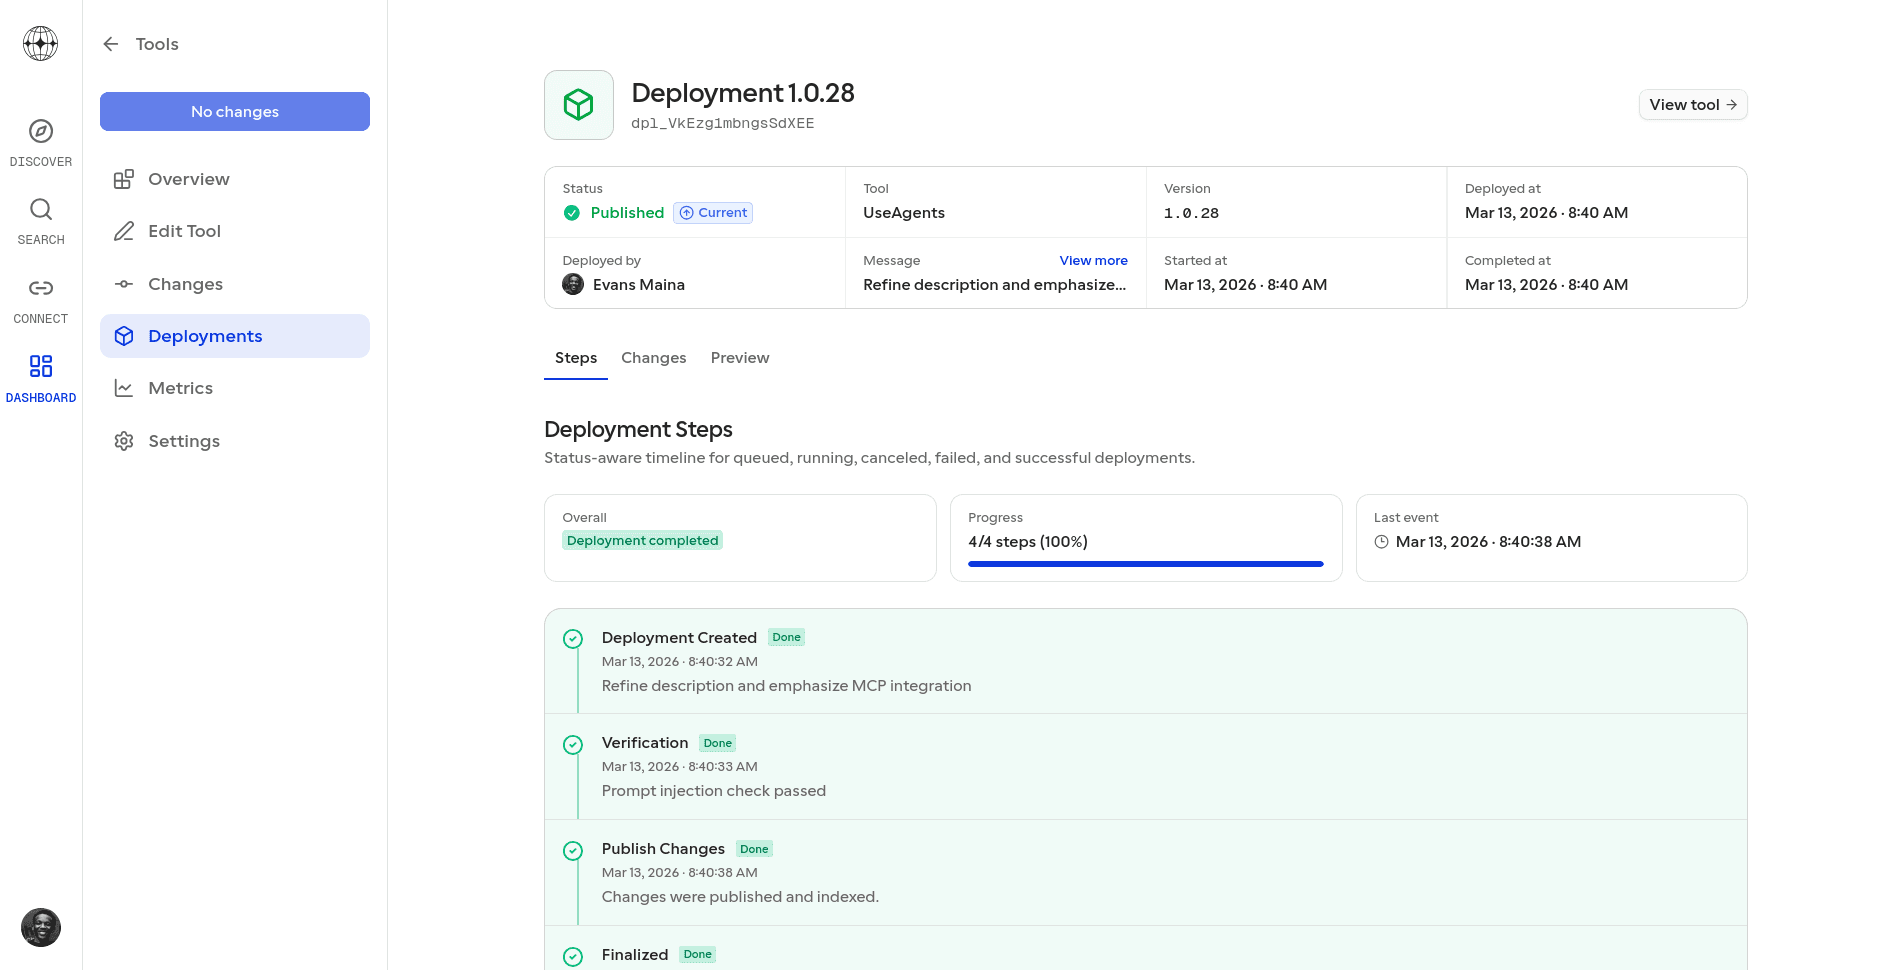Image resolution: width=1903 pixels, height=970 pixels.
Task: Click the green check circle on Publish Changes
Action: (x=573, y=851)
